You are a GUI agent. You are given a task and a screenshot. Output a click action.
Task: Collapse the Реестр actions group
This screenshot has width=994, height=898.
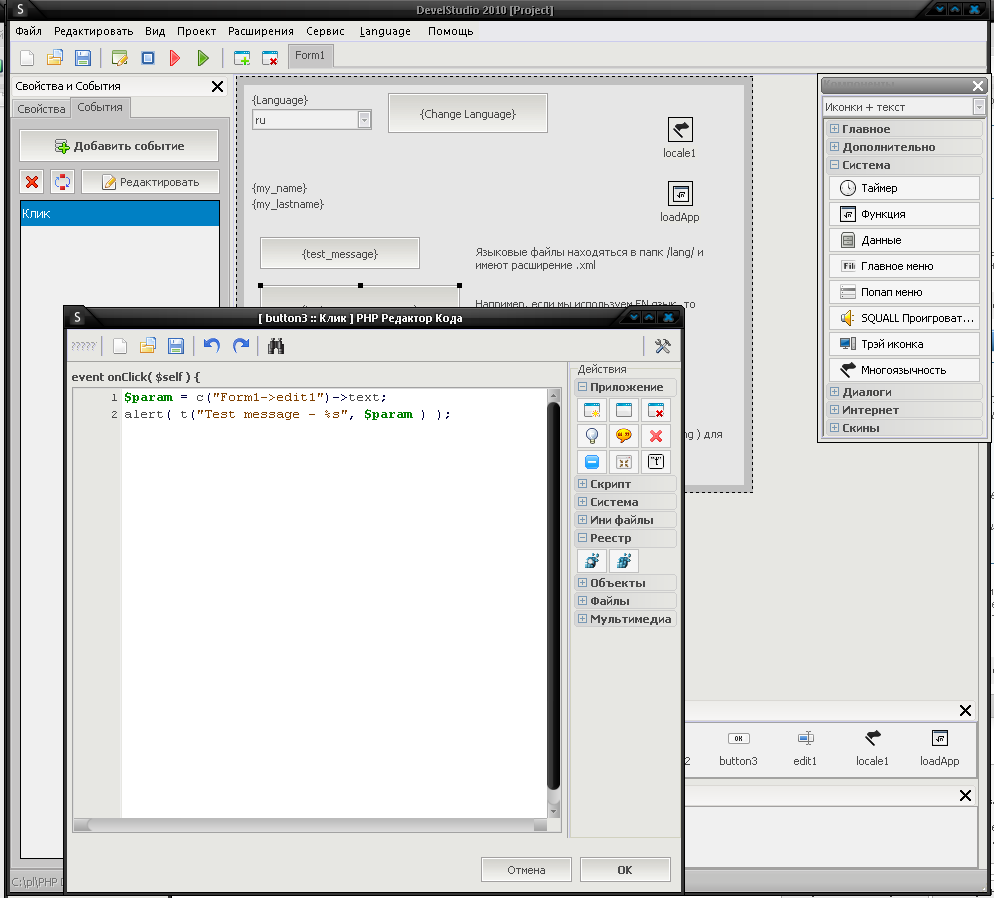[583, 537]
